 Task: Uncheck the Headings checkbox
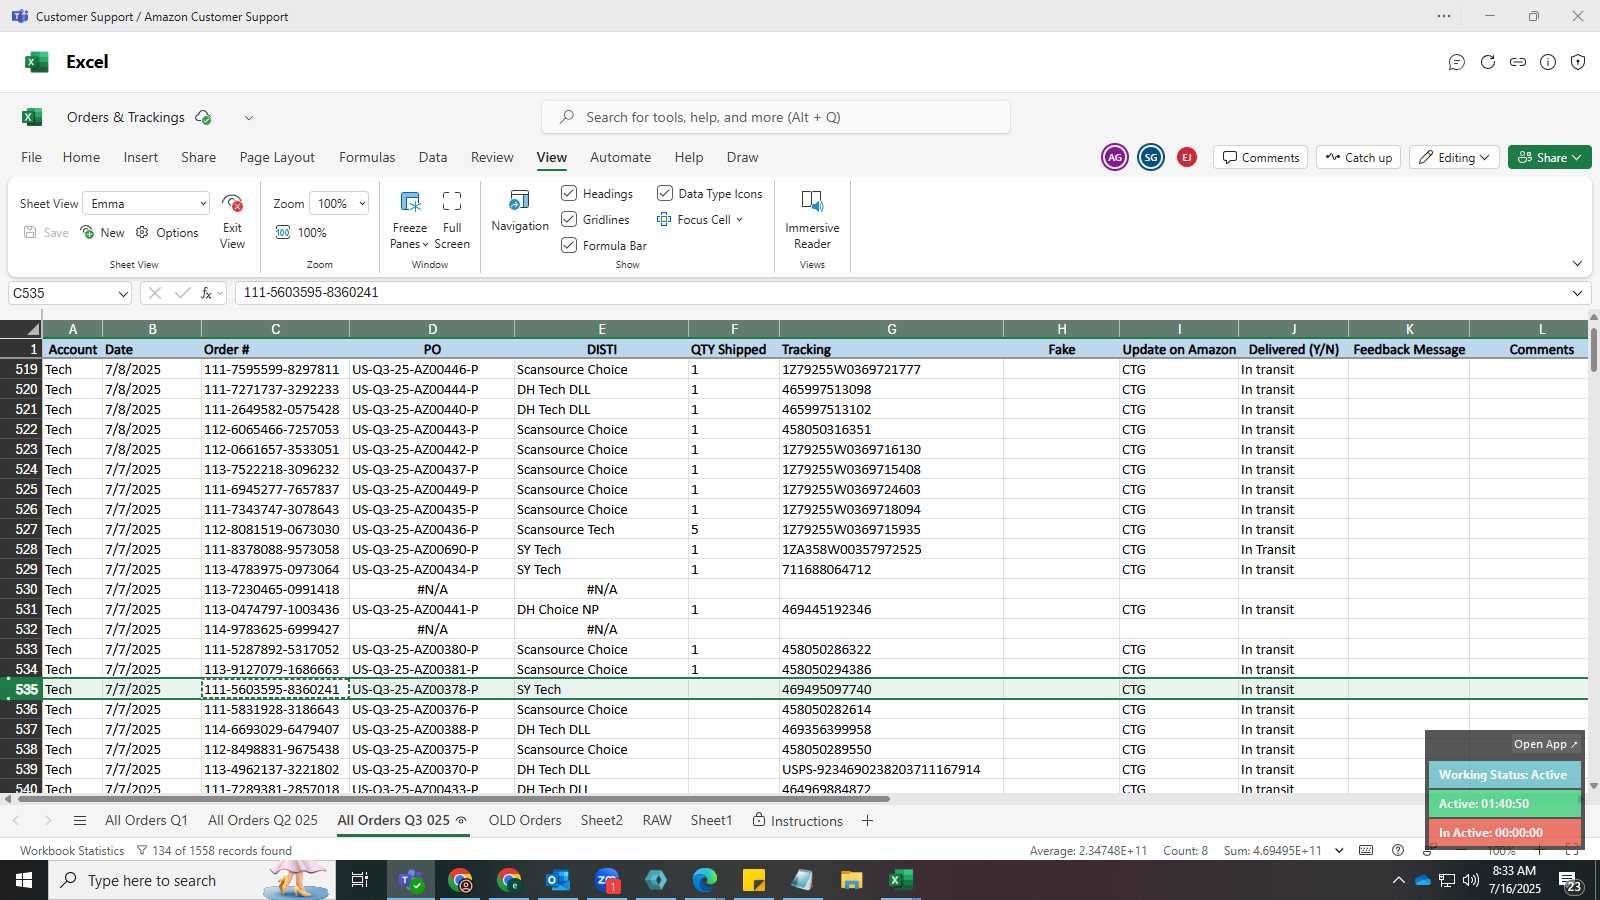(x=569, y=193)
